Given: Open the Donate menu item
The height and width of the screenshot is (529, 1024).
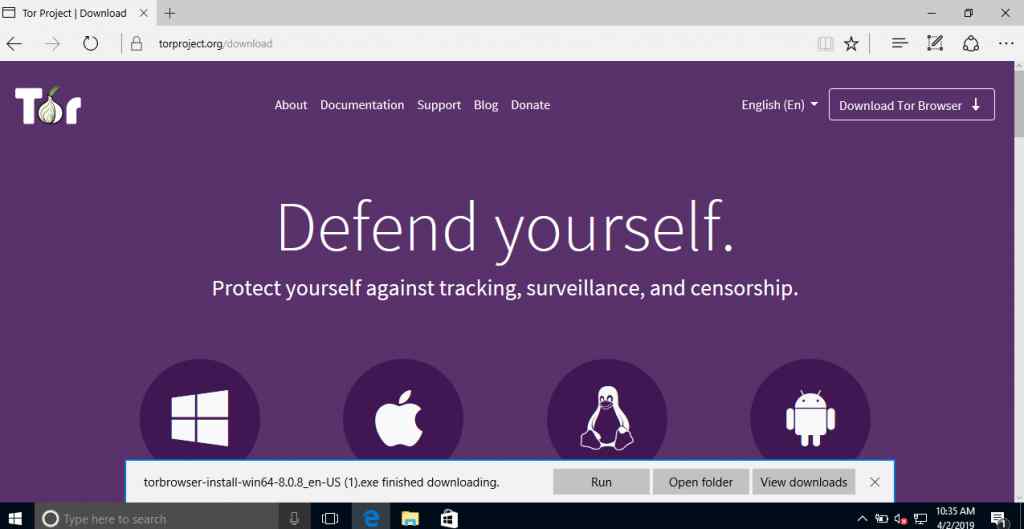Looking at the screenshot, I should [530, 105].
